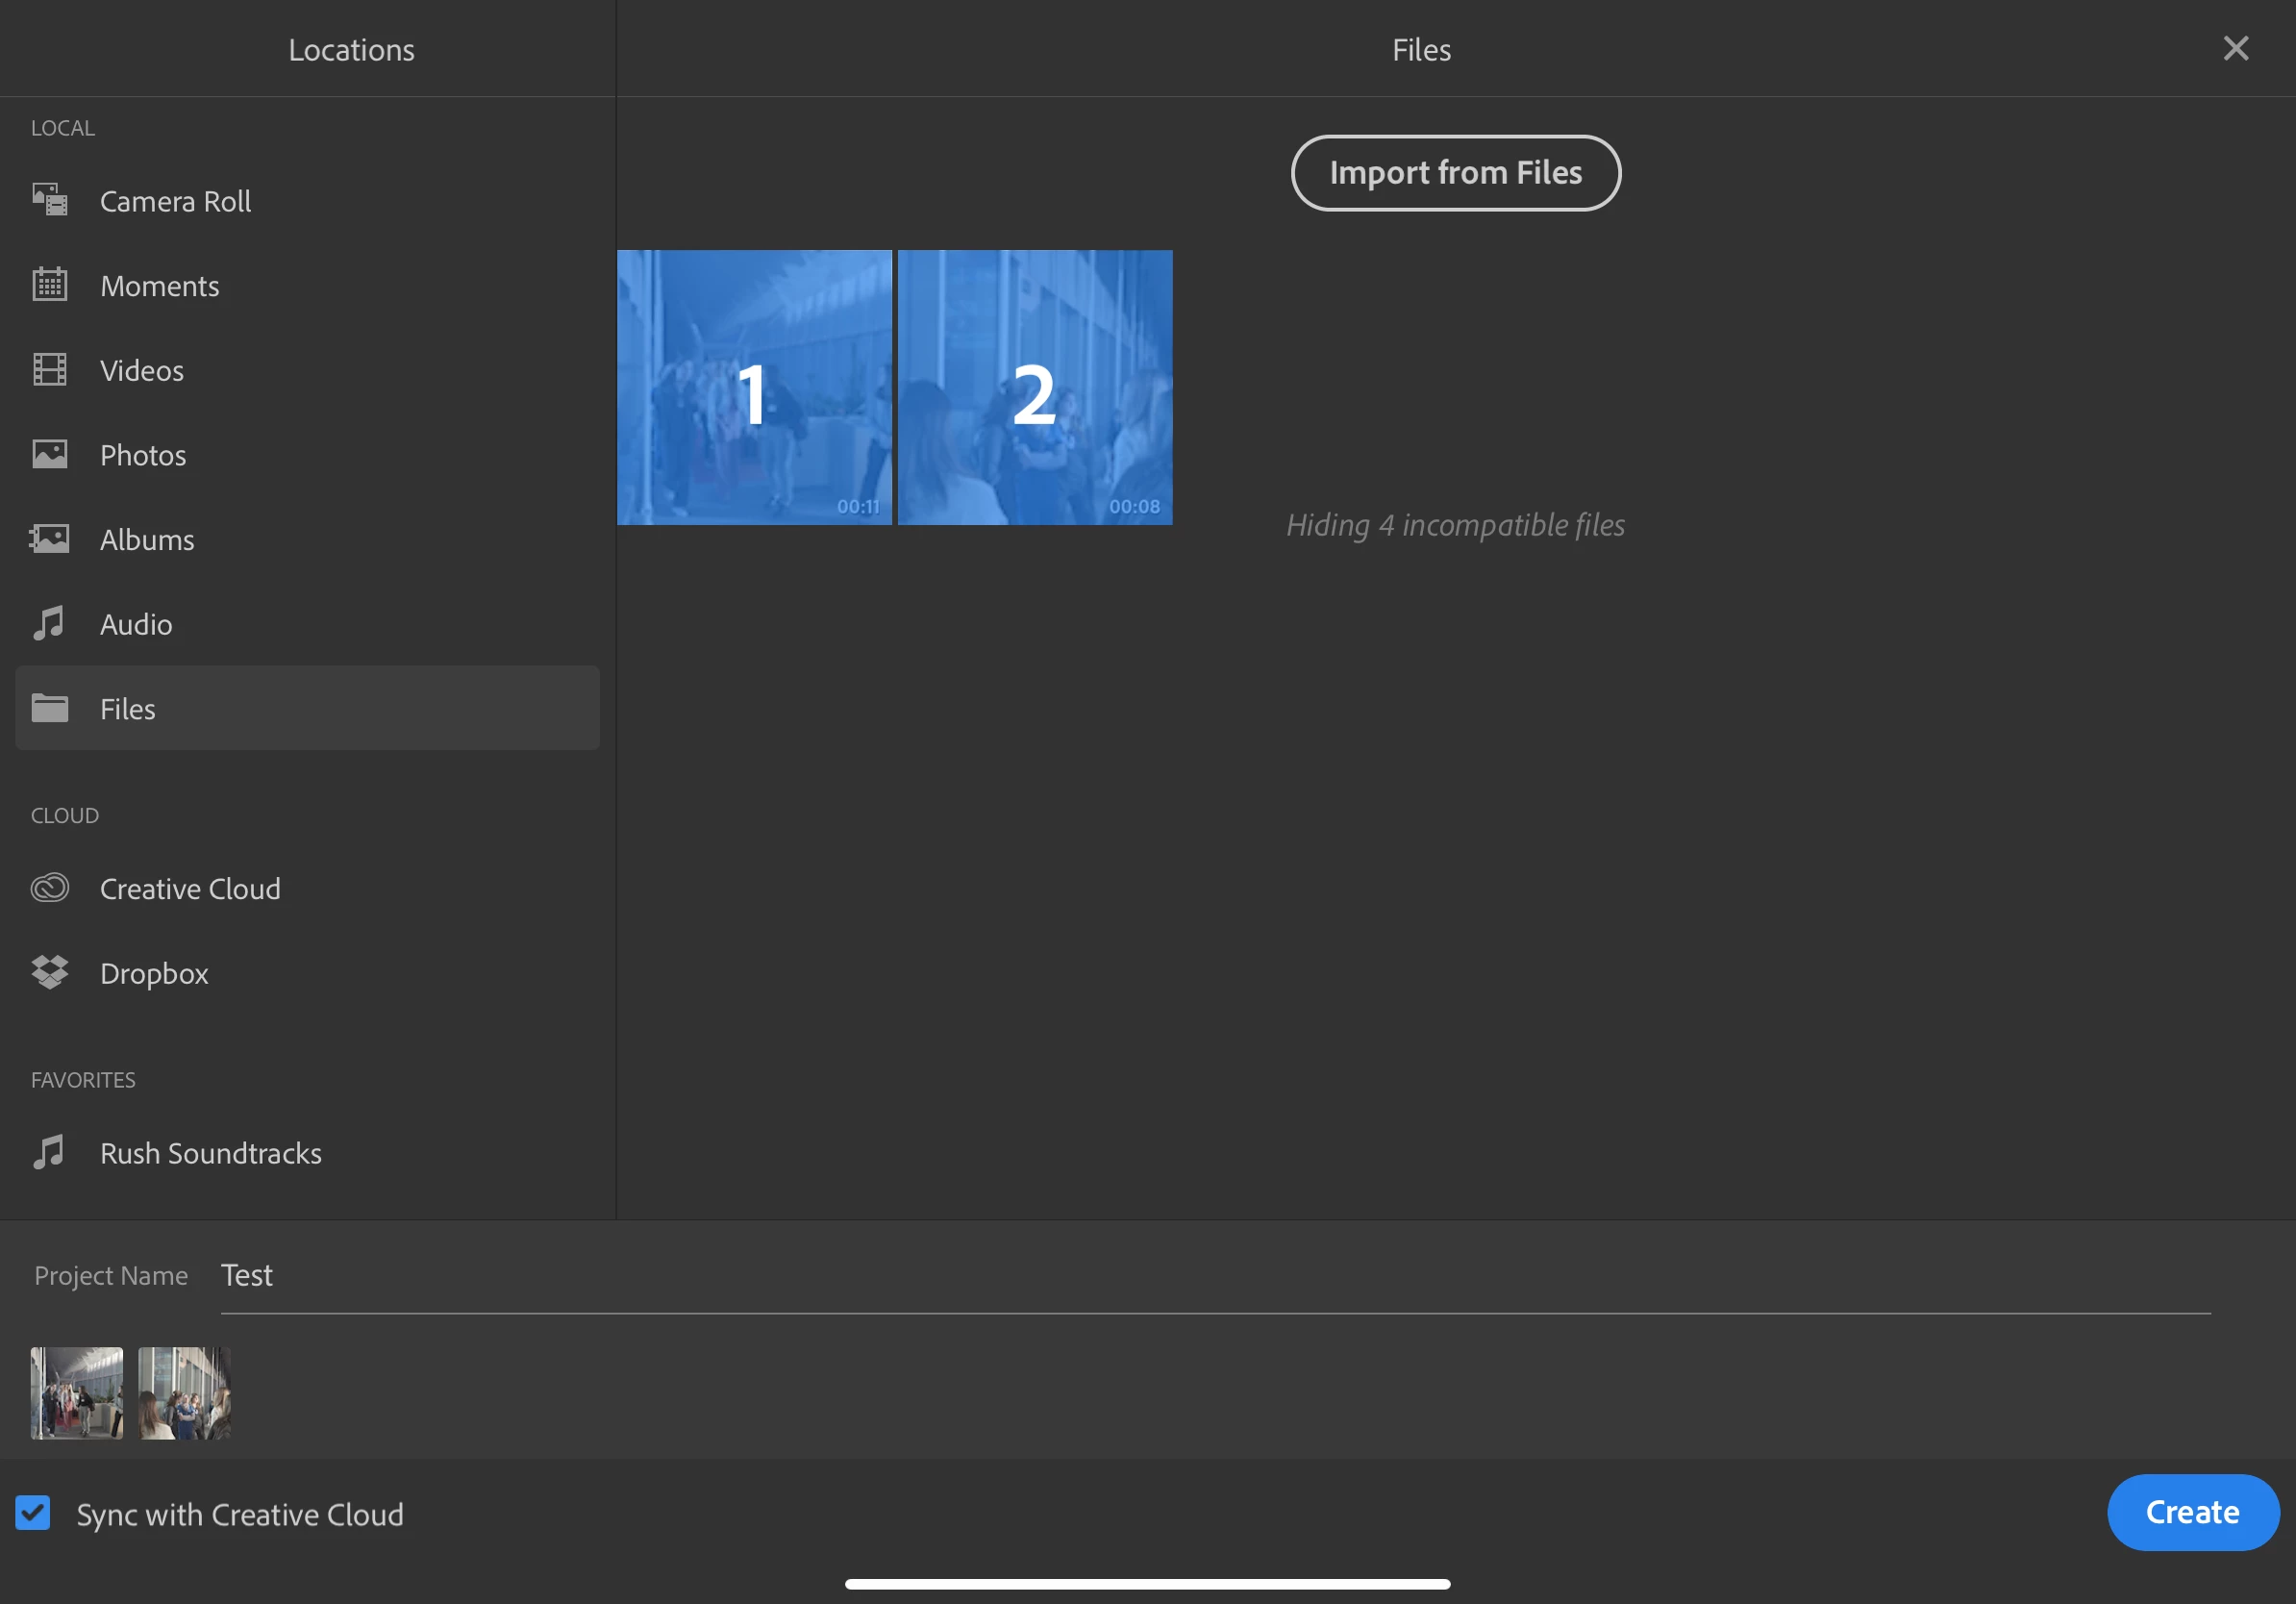Click the Photos picture icon
The width and height of the screenshot is (2296, 1604).
click(x=49, y=454)
